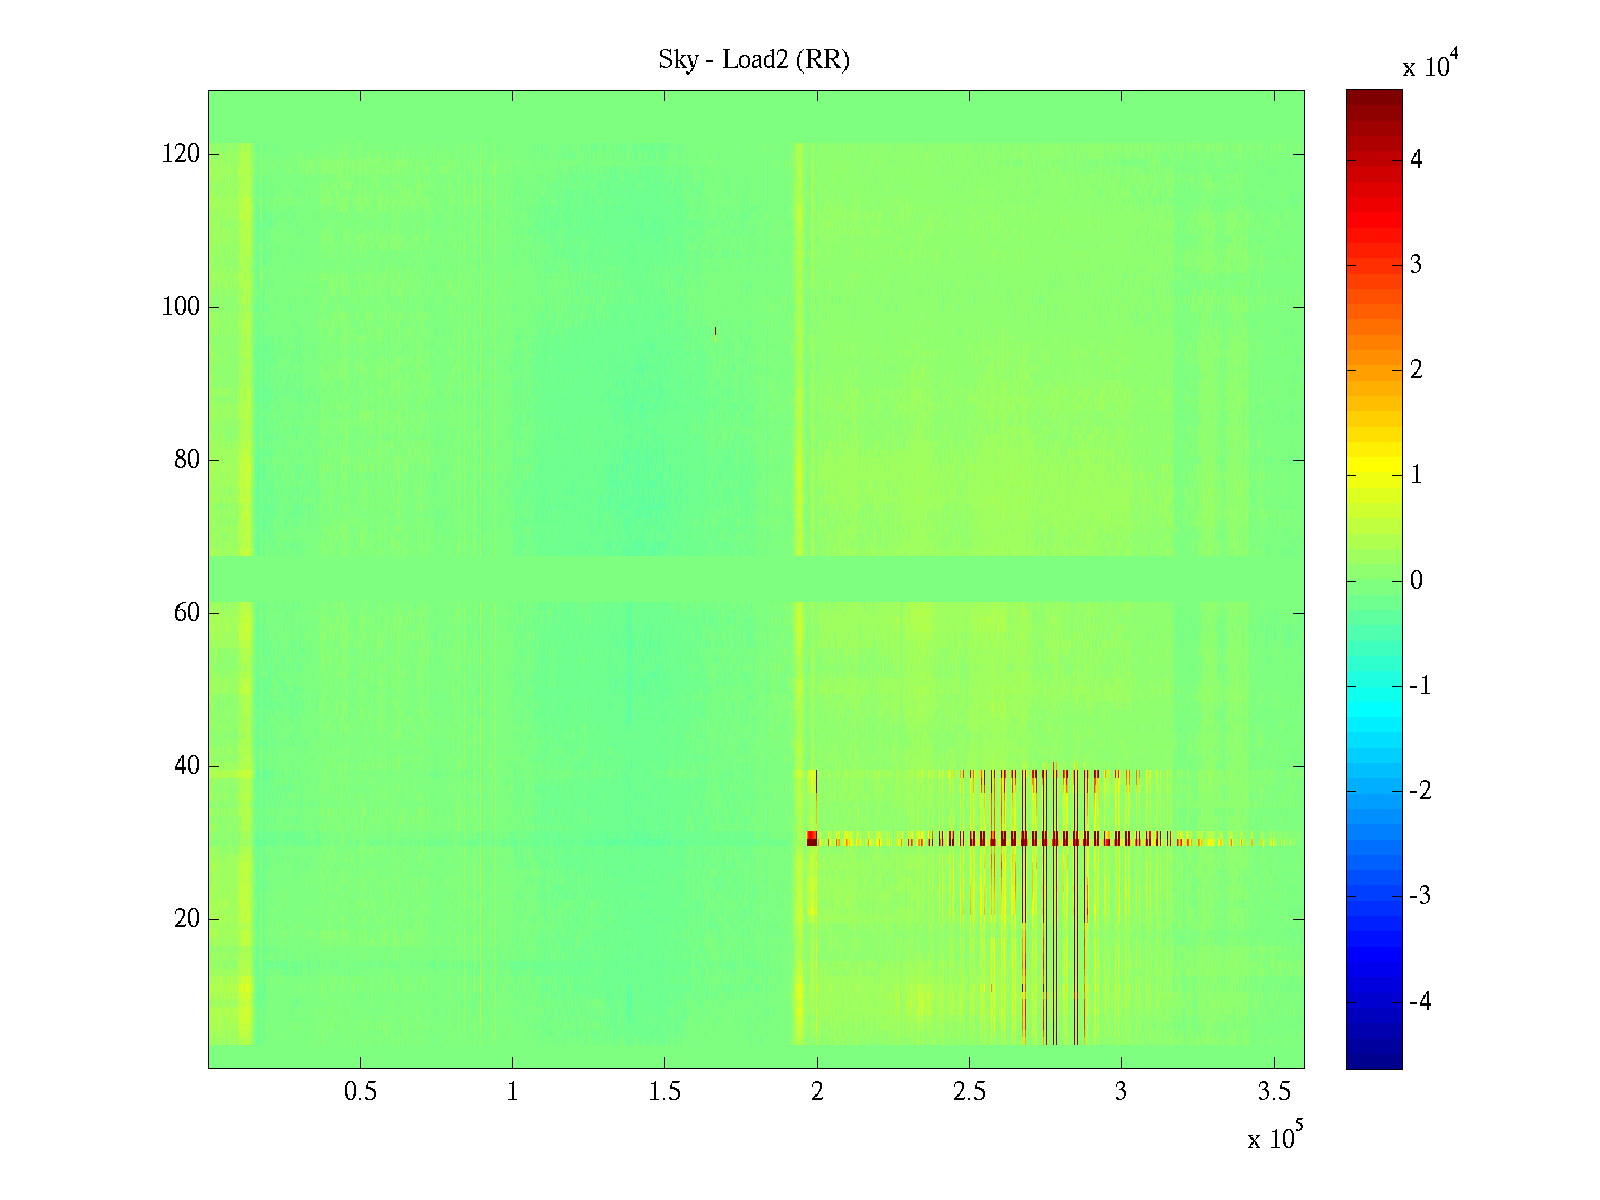Select the y-axis tick label 20

tap(187, 919)
